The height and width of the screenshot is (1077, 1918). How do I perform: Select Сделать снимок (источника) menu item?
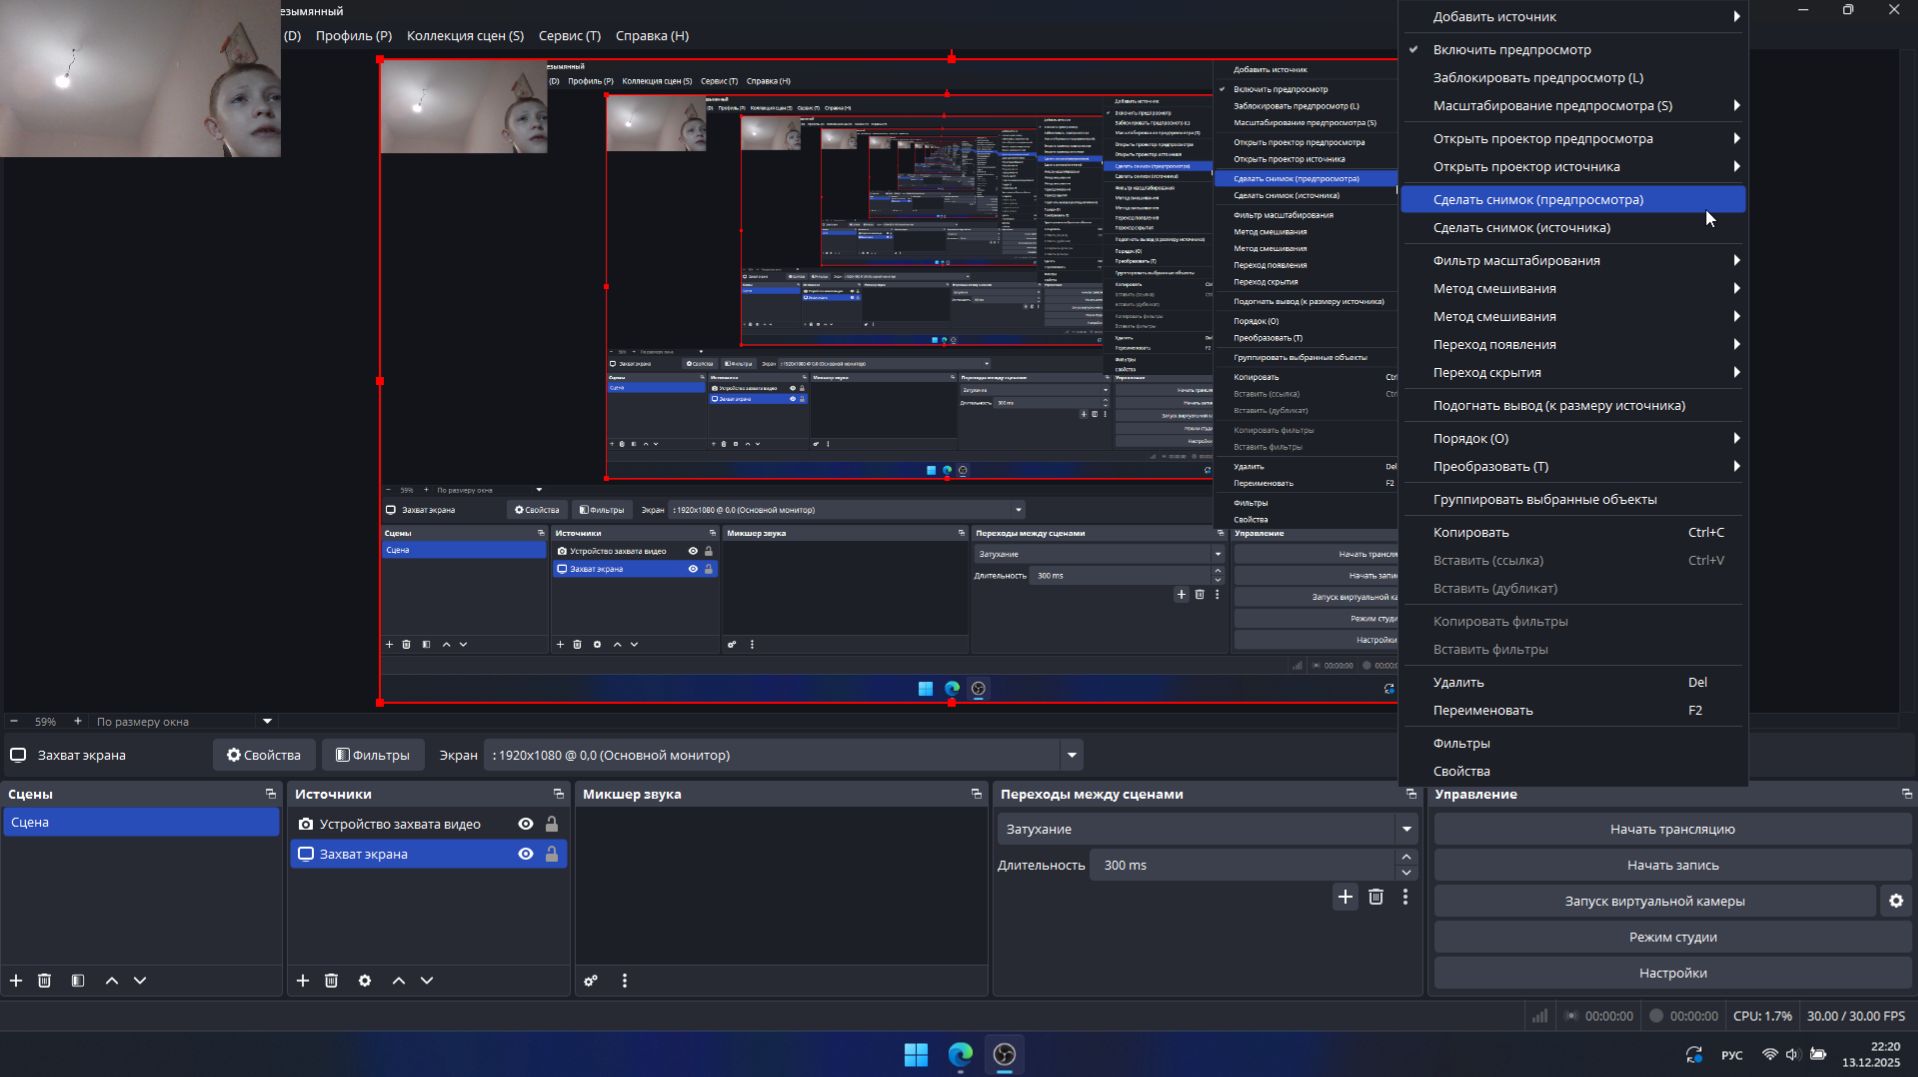coord(1521,228)
